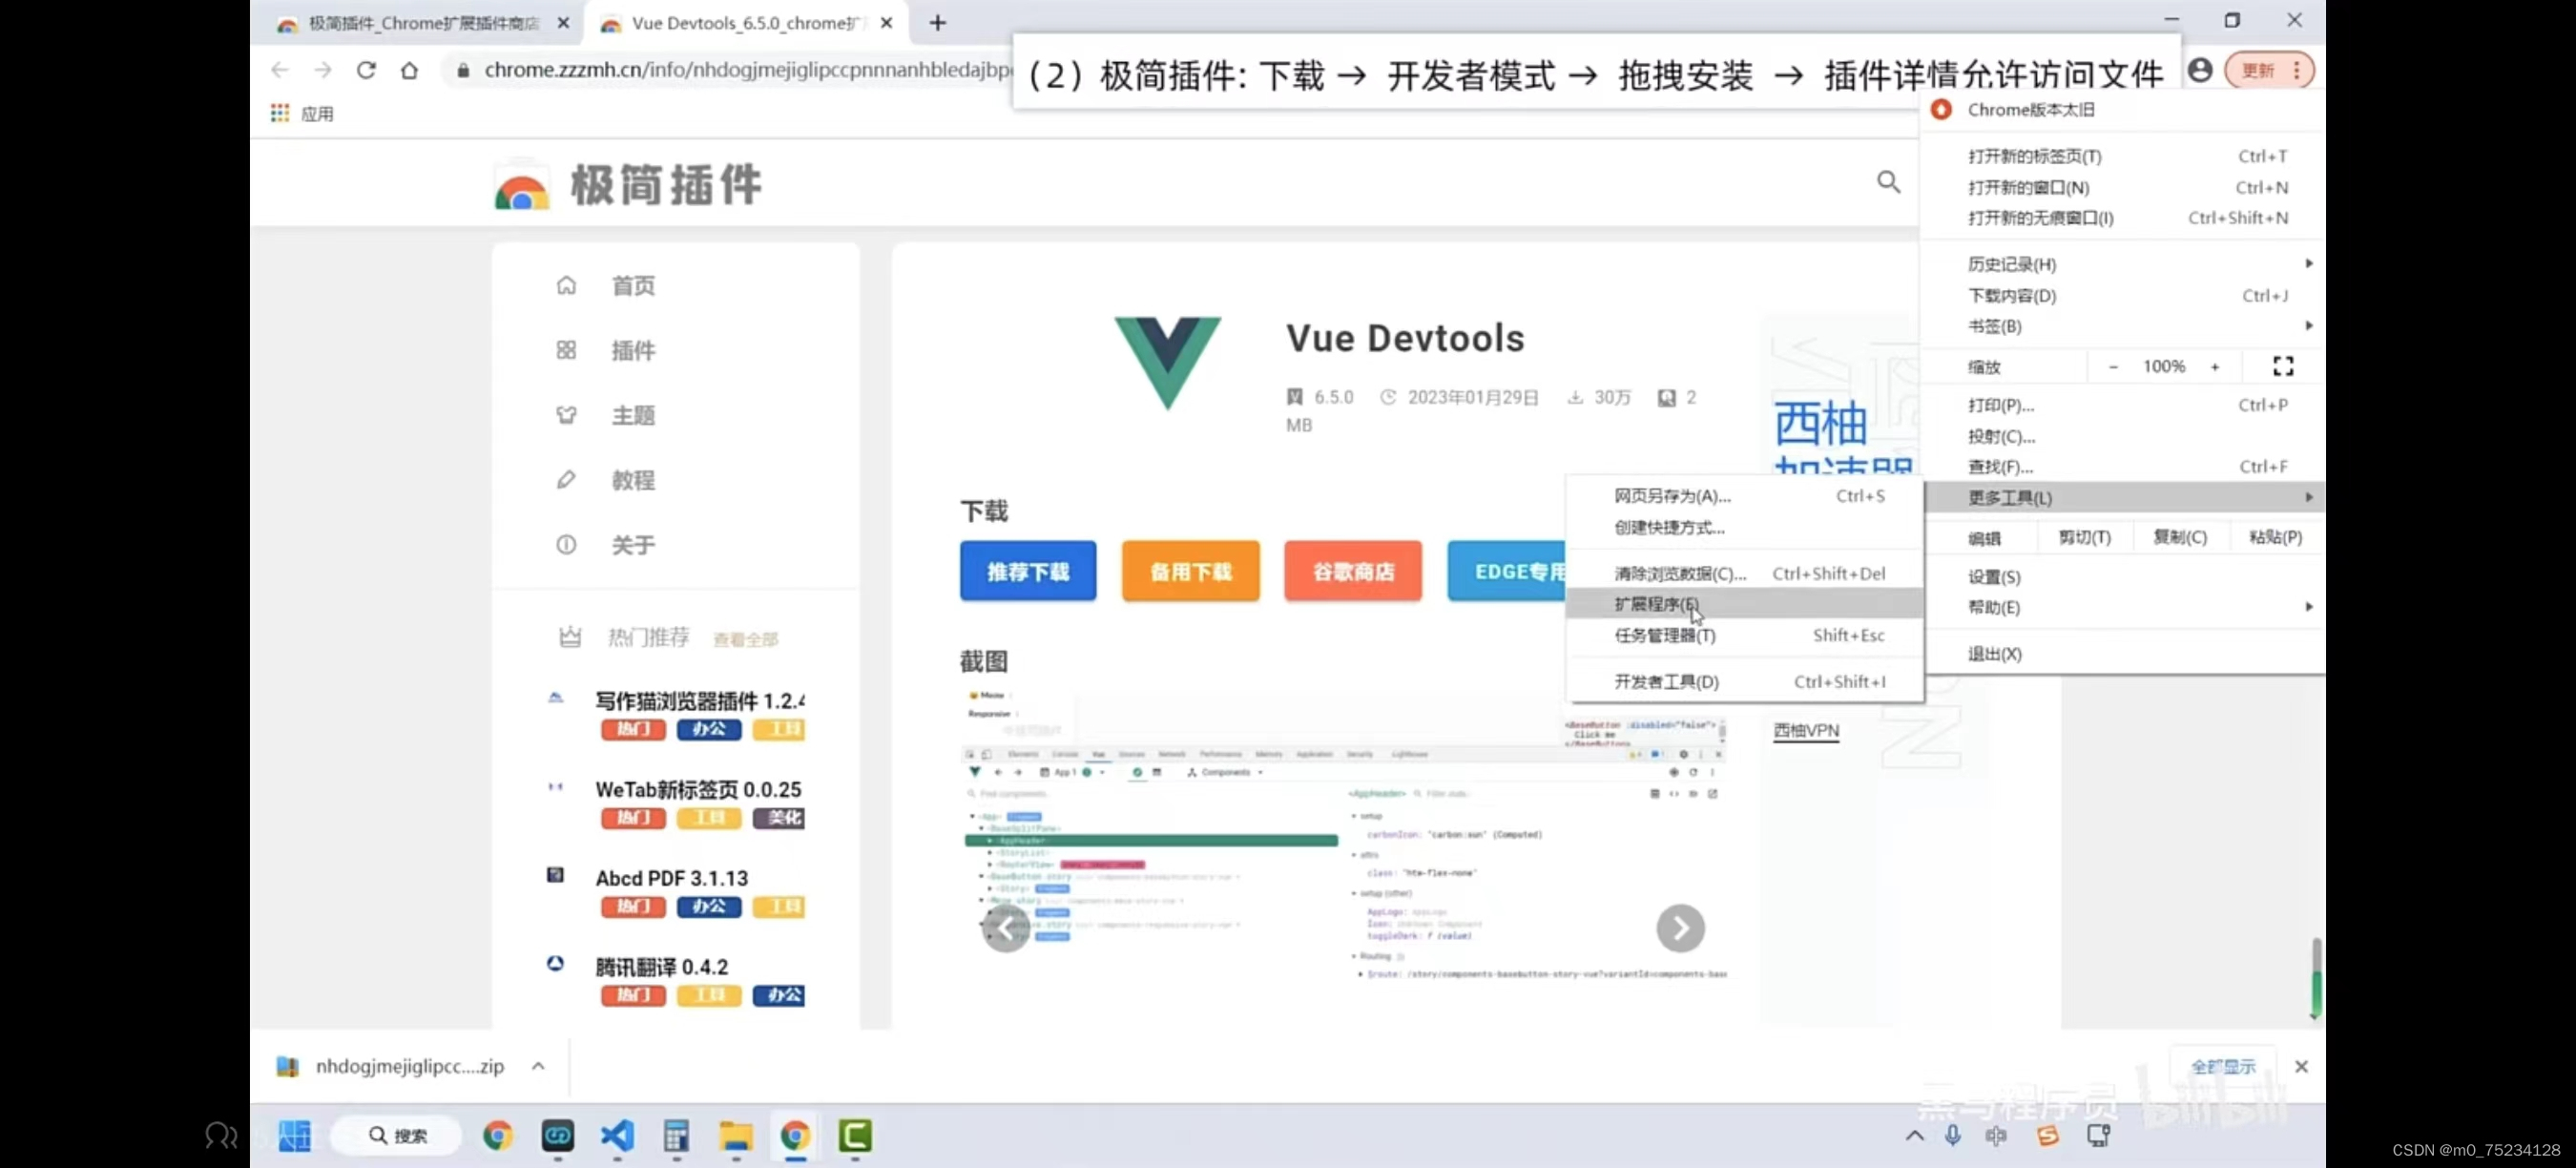Select 打开新的标签页(T) menu item
Image resolution: width=2576 pixels, height=1168 pixels.
[2122, 156]
